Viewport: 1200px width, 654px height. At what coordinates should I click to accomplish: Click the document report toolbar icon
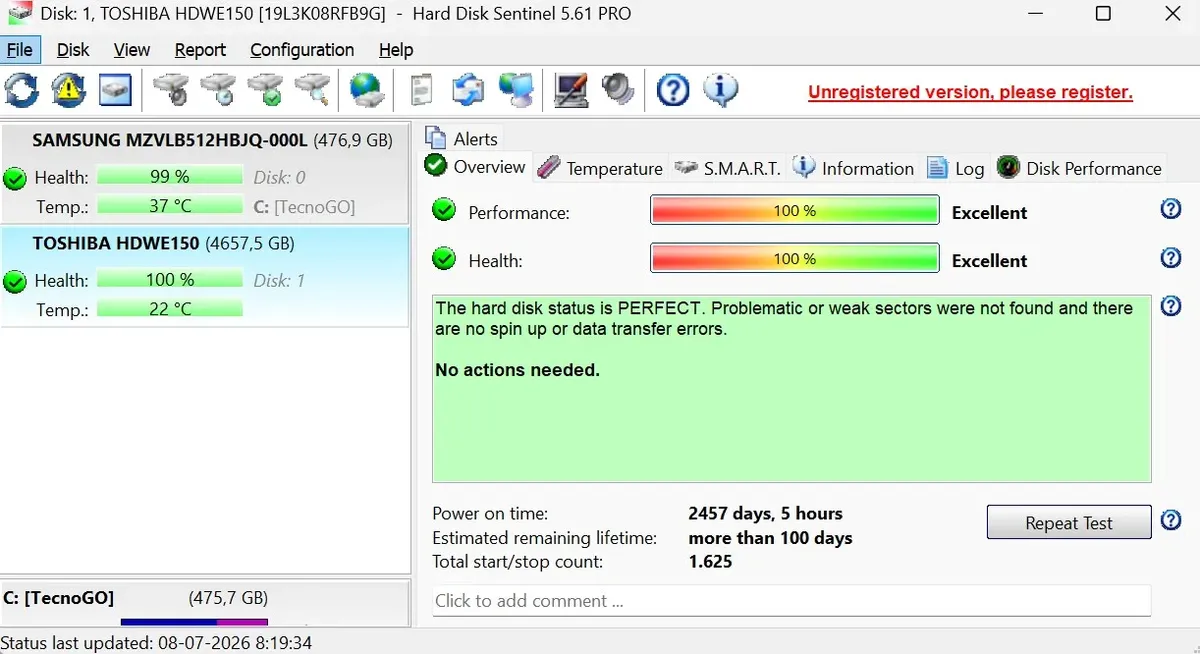coord(422,91)
